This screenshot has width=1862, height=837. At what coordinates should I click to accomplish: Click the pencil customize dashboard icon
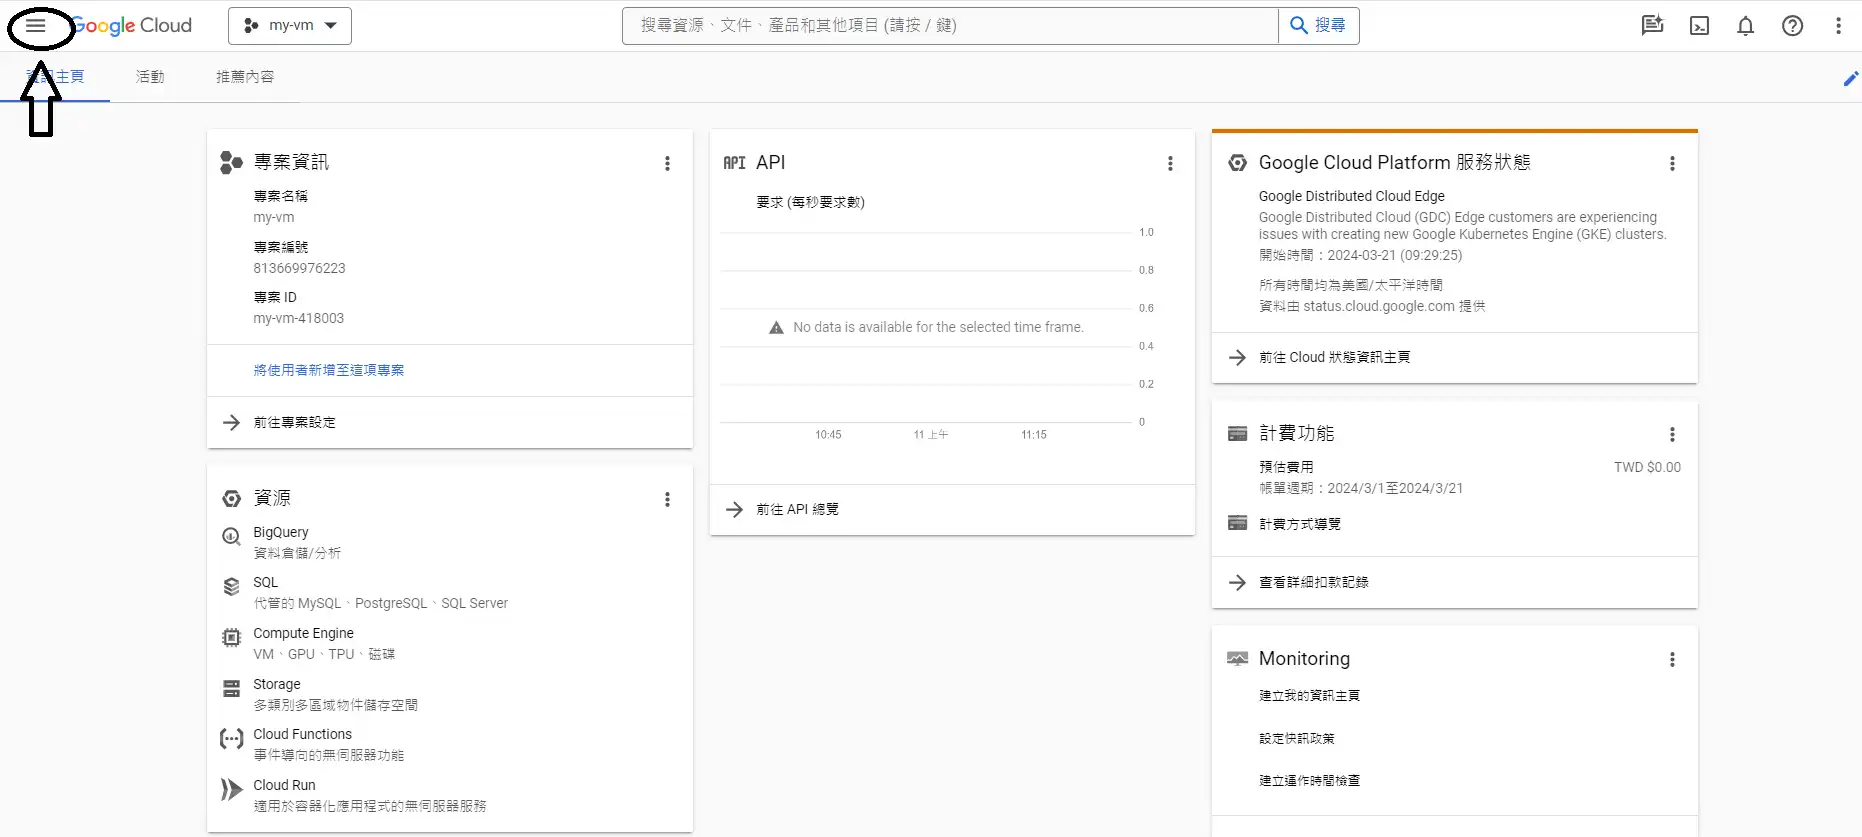(1850, 79)
